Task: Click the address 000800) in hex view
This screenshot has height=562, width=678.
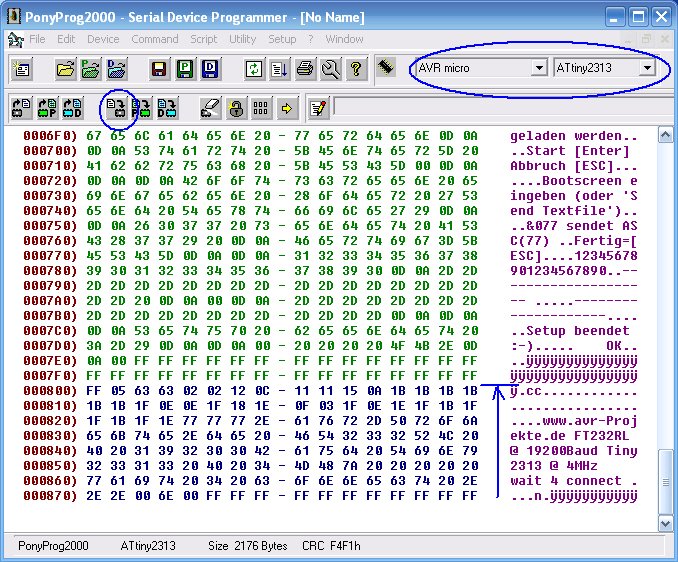Action: click(50, 391)
